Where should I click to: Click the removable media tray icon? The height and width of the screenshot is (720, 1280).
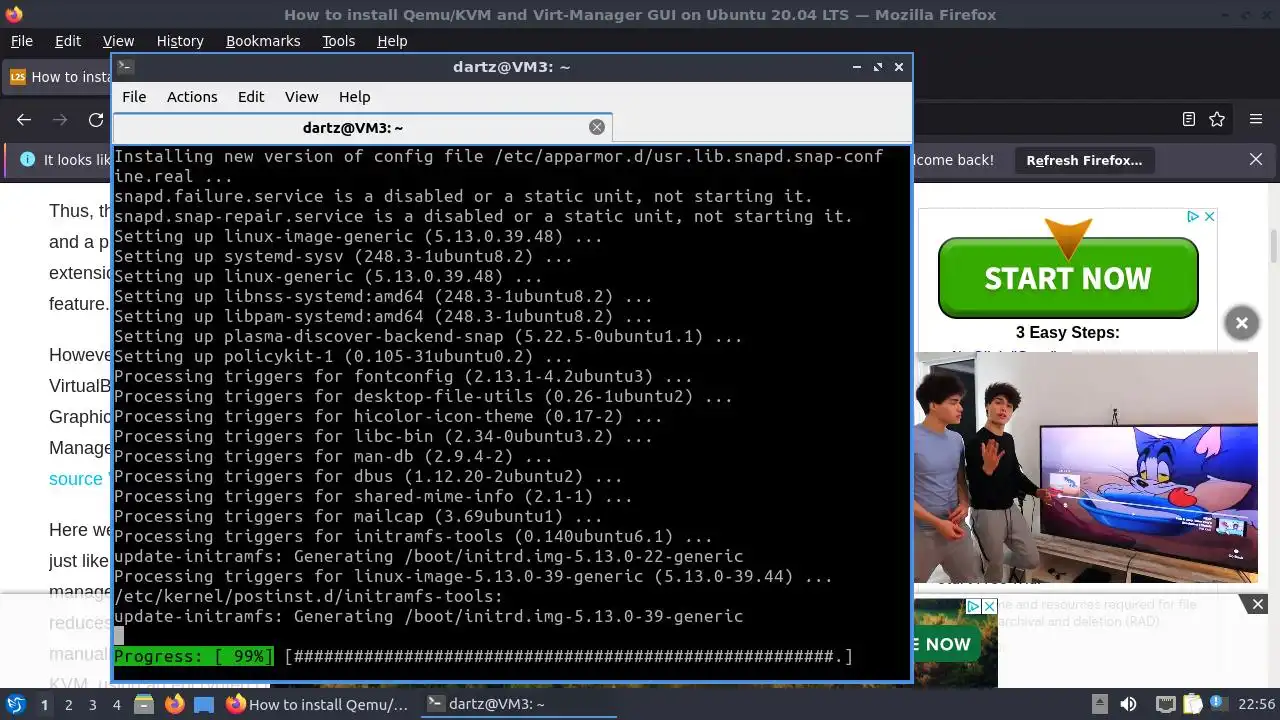coord(1099,704)
